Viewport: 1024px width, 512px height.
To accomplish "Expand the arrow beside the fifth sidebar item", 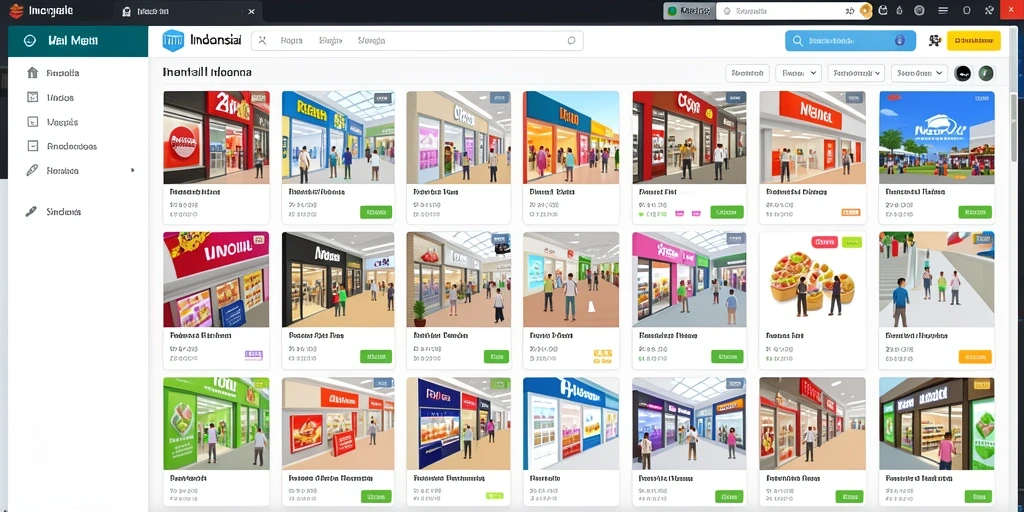I will (133, 170).
